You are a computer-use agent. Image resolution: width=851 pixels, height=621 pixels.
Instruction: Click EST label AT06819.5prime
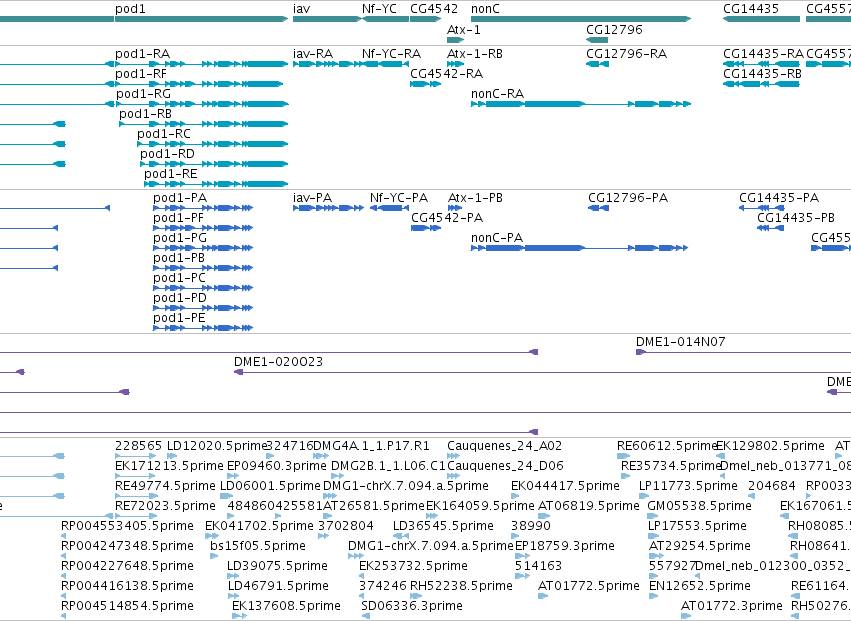click(x=589, y=506)
